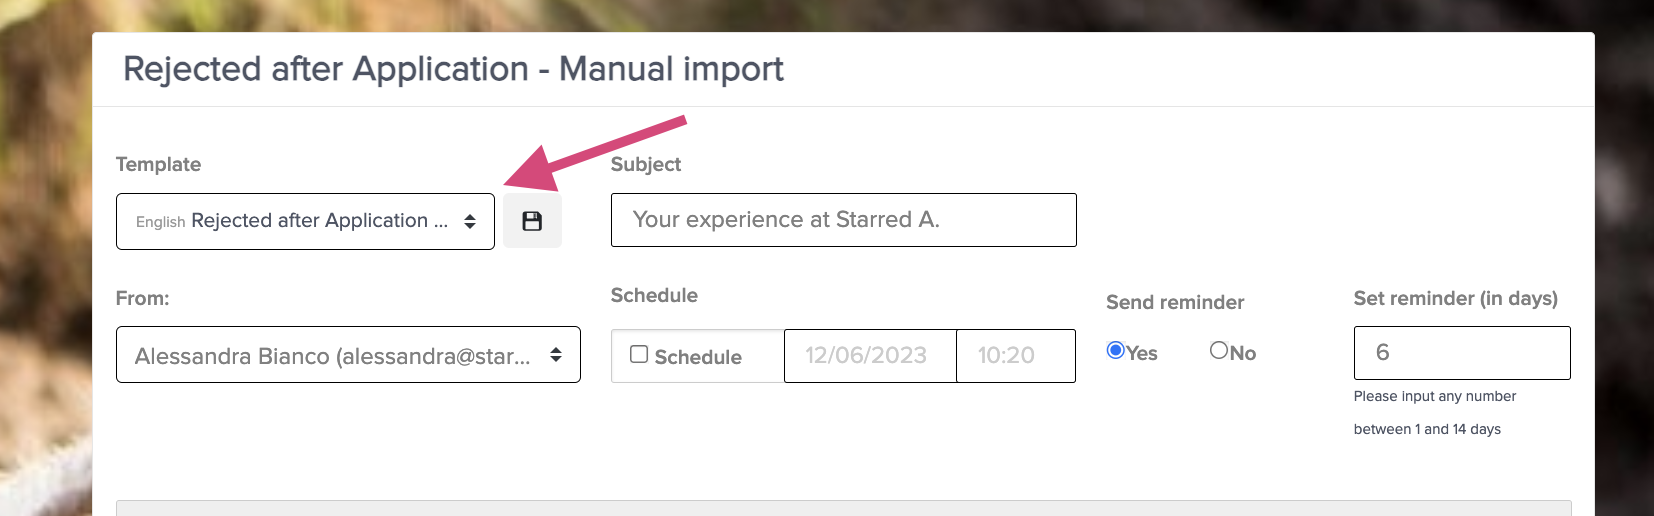Click the Subject field with Your experience text

pos(843,220)
